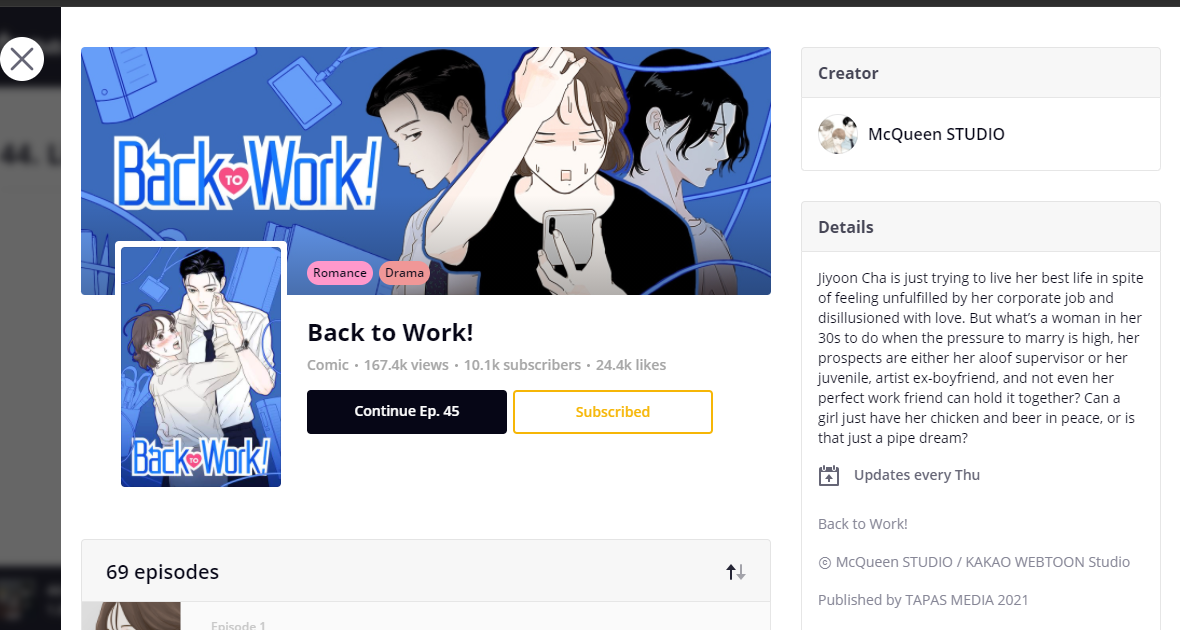Click the Details panel header
The image size is (1180, 630).
pyautogui.click(x=981, y=227)
